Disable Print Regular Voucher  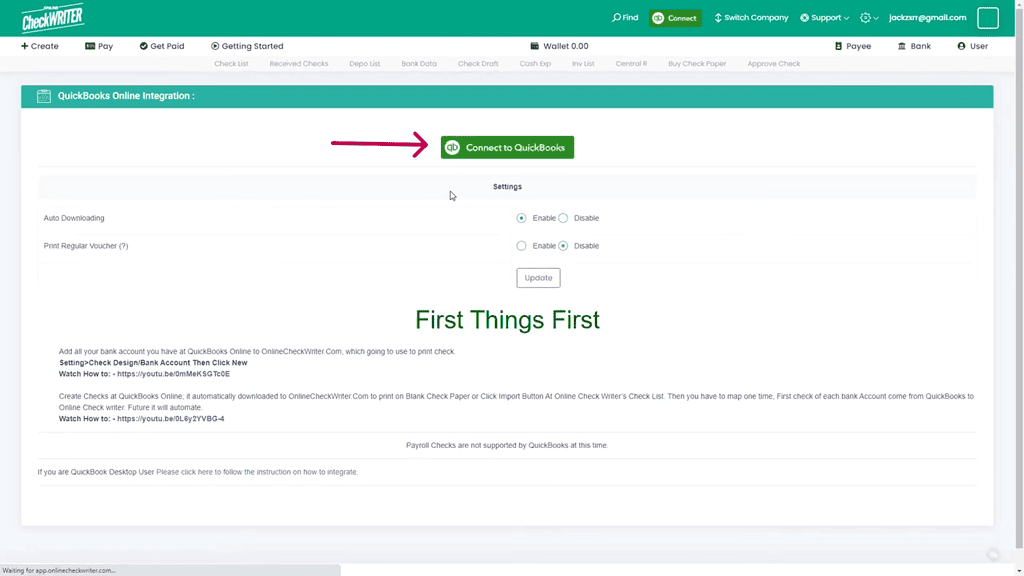(x=563, y=246)
